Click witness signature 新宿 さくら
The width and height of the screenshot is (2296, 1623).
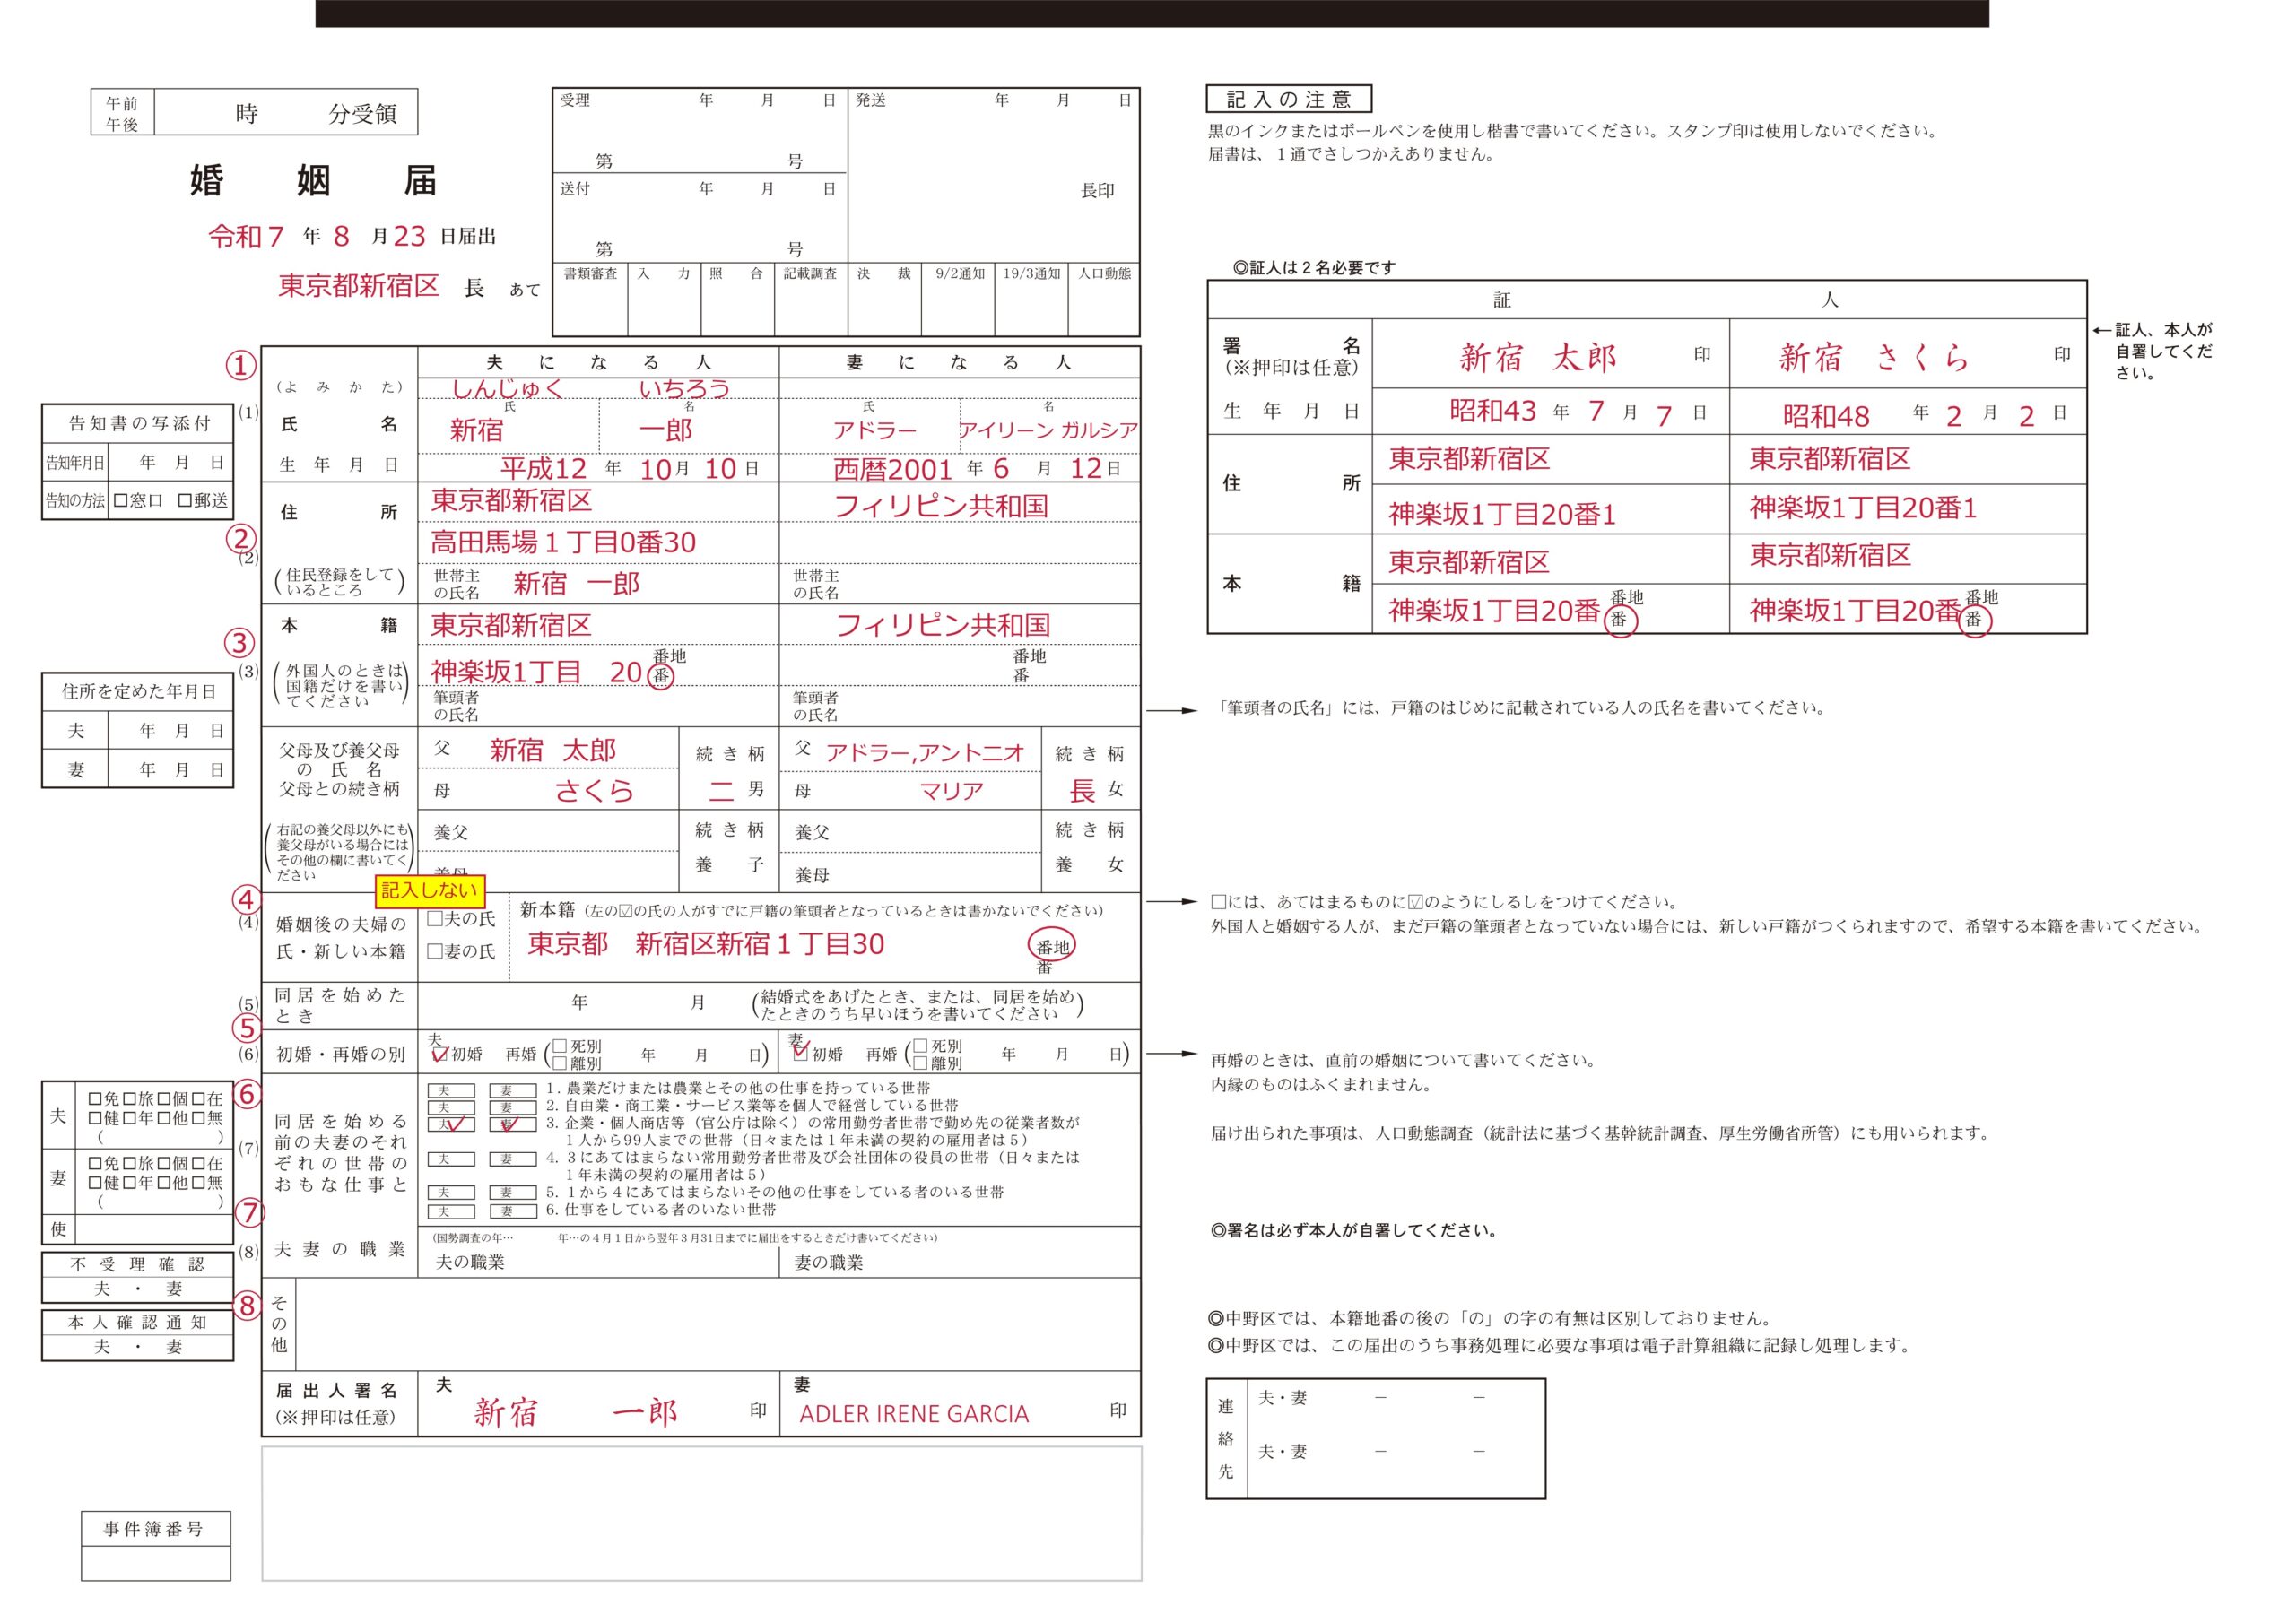tap(1873, 357)
